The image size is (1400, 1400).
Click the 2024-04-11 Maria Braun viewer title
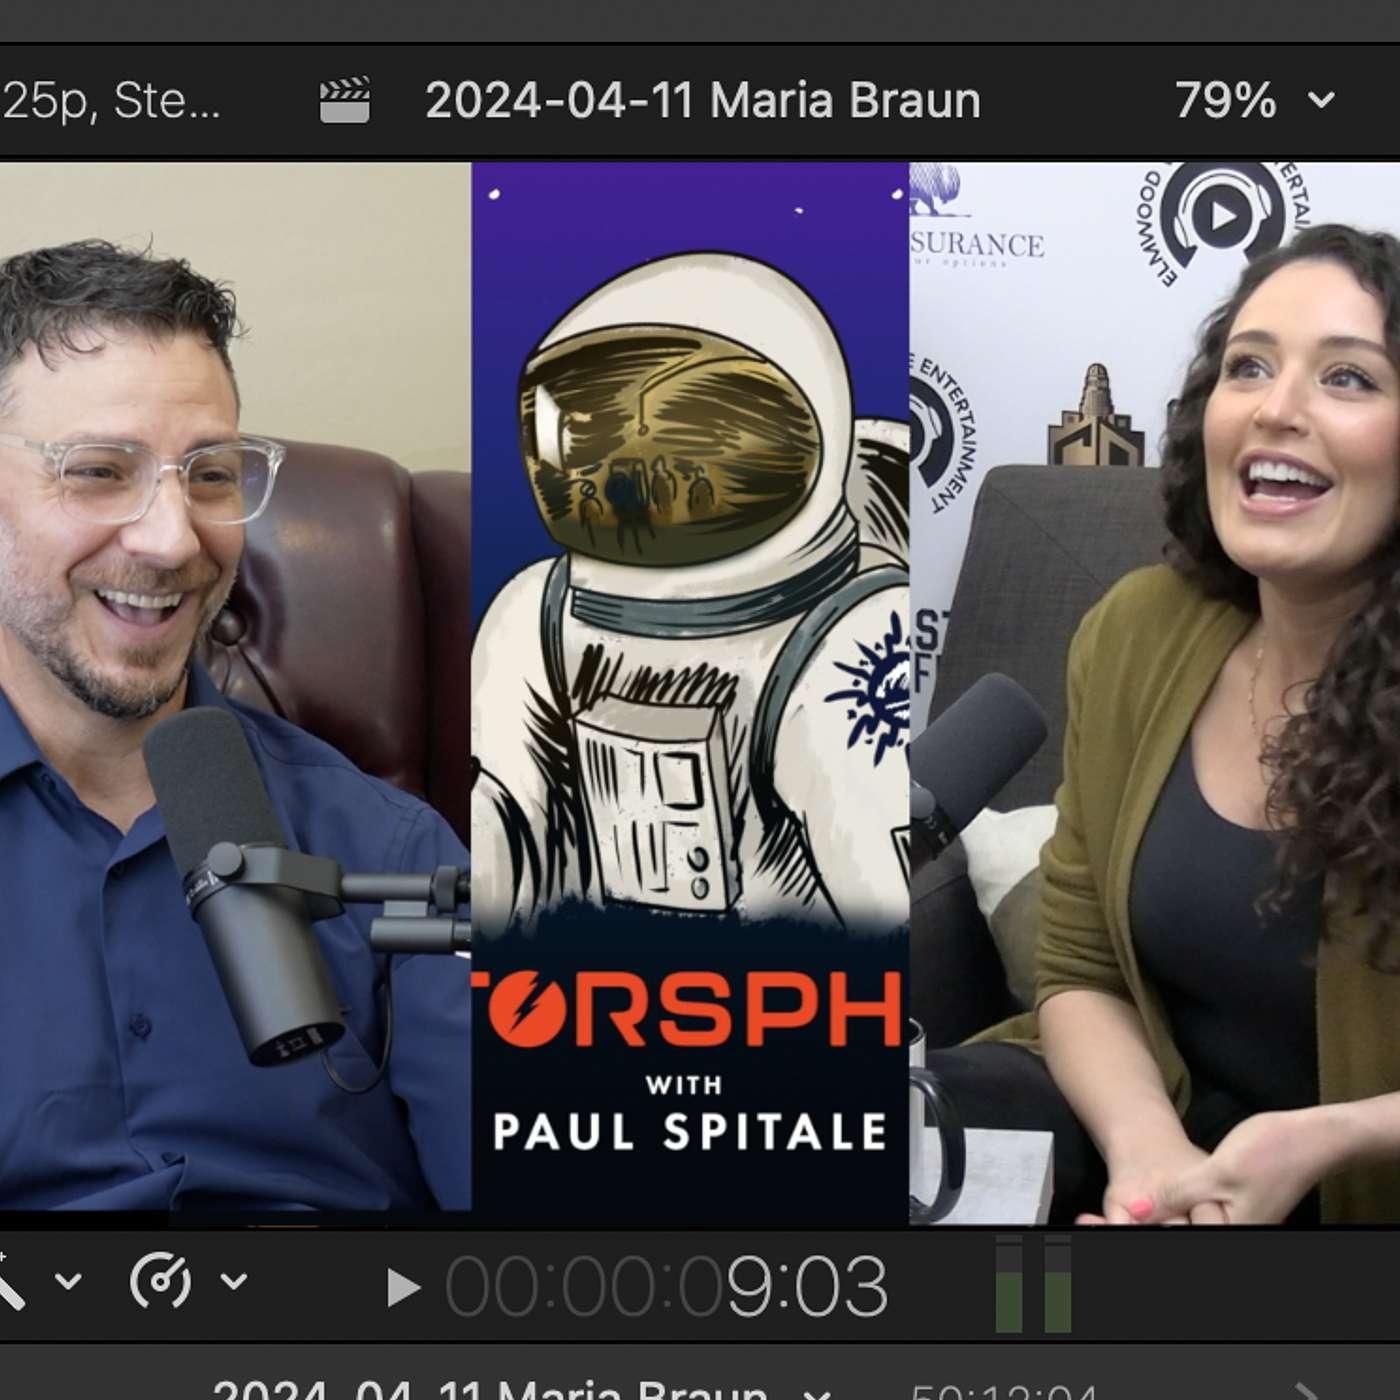tap(703, 101)
